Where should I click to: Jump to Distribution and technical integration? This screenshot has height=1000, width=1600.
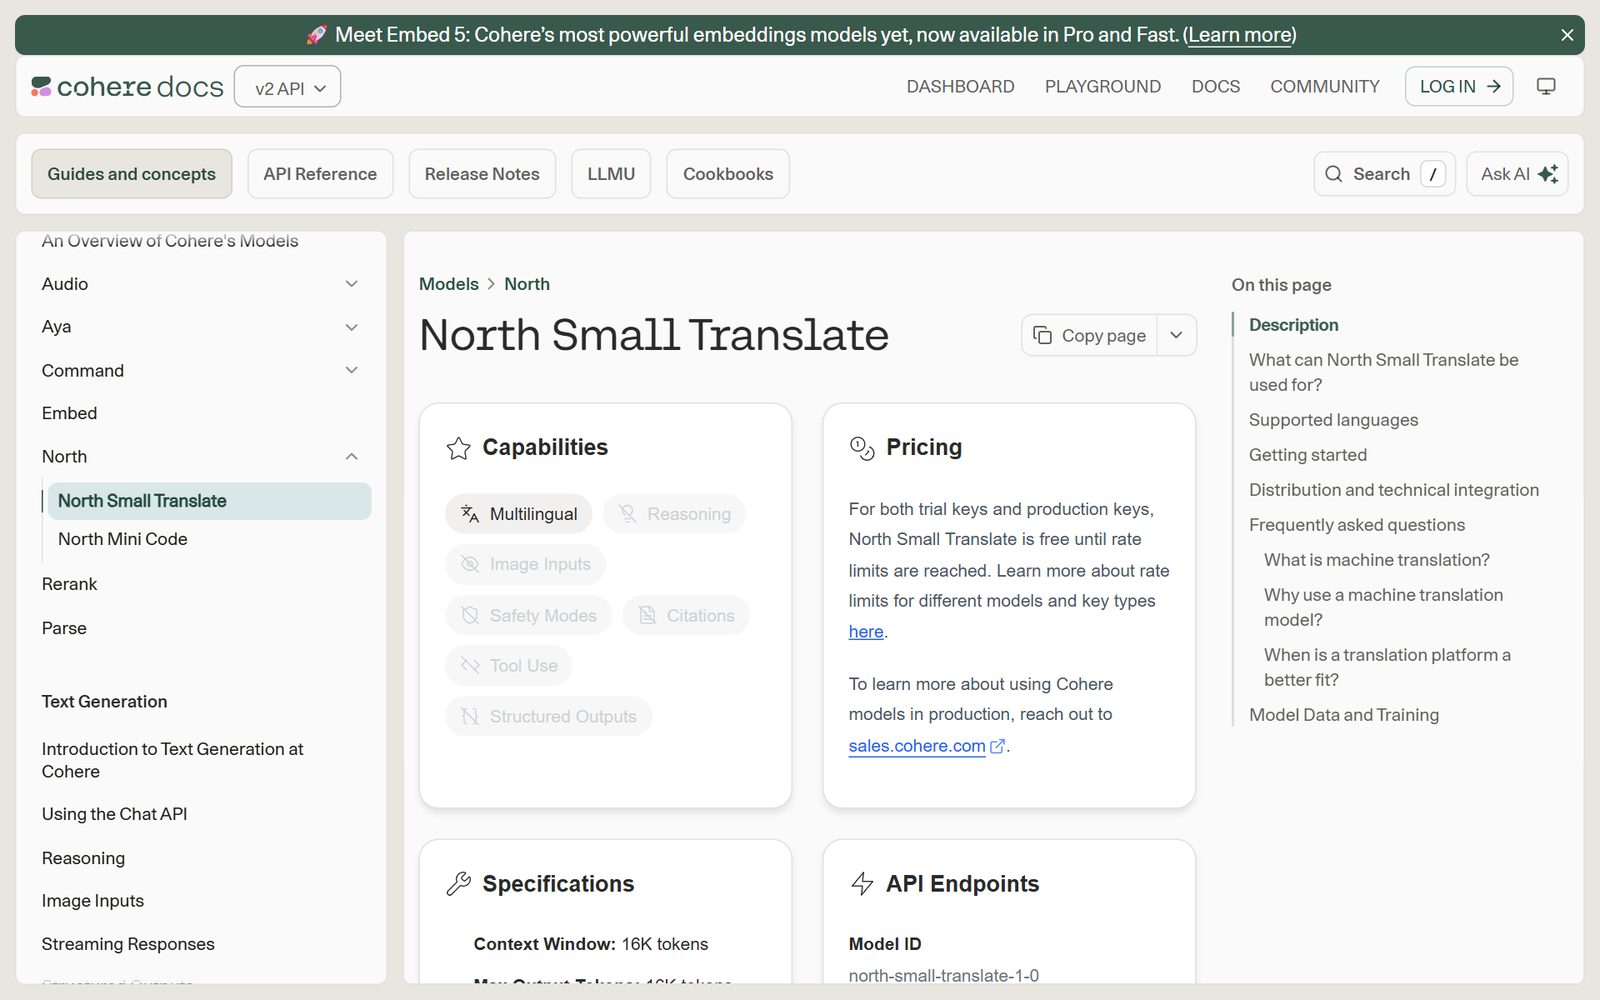[x=1394, y=490]
